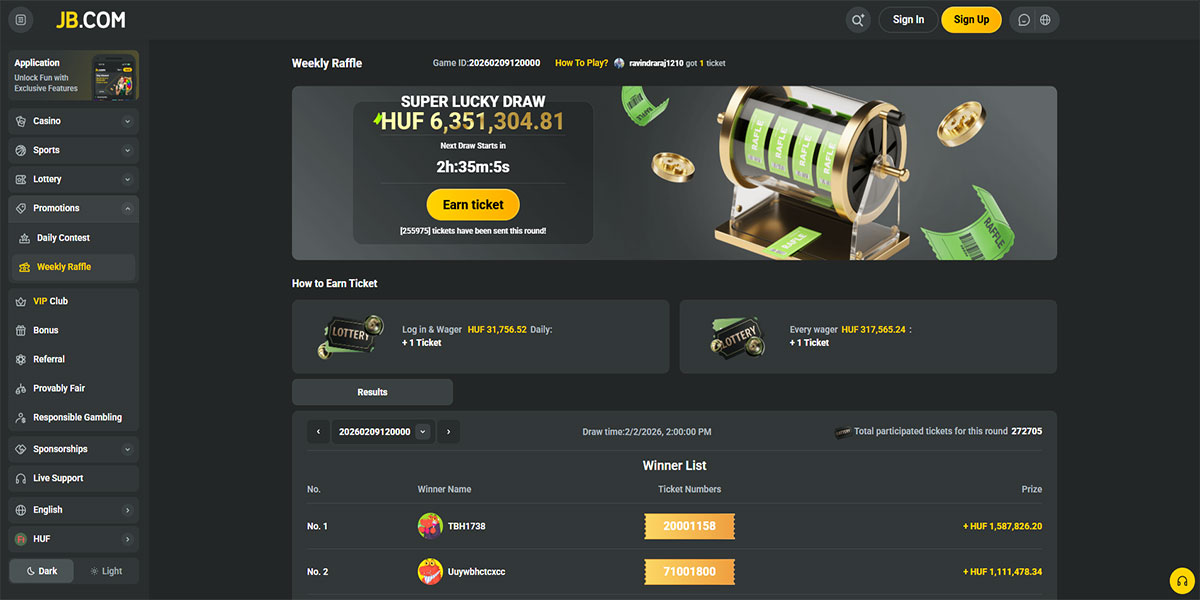The height and width of the screenshot is (600, 1200).
Task: Toggle the sidebar menu icon beside JB.COM
Action: (21, 20)
